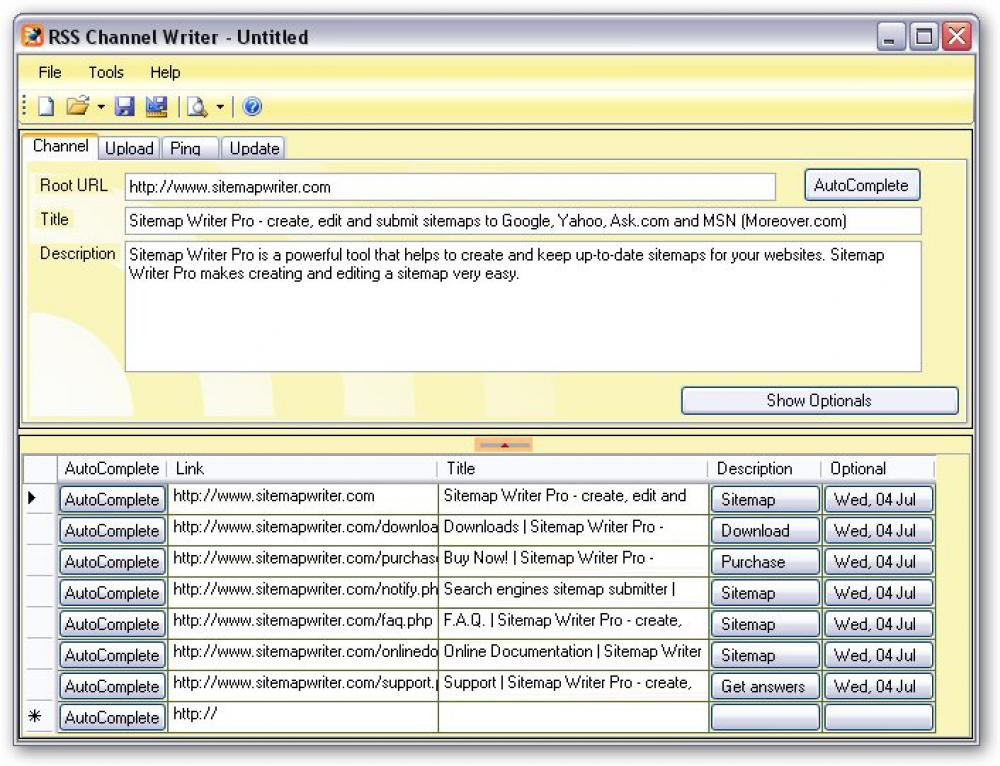The width and height of the screenshot is (1000, 766).
Task: Click inside the Root URL field
Action: pos(450,186)
